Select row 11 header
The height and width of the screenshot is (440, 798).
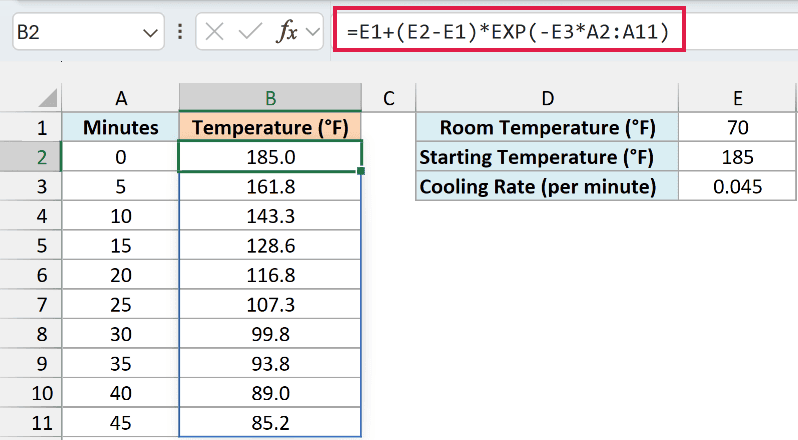click(x=31, y=423)
